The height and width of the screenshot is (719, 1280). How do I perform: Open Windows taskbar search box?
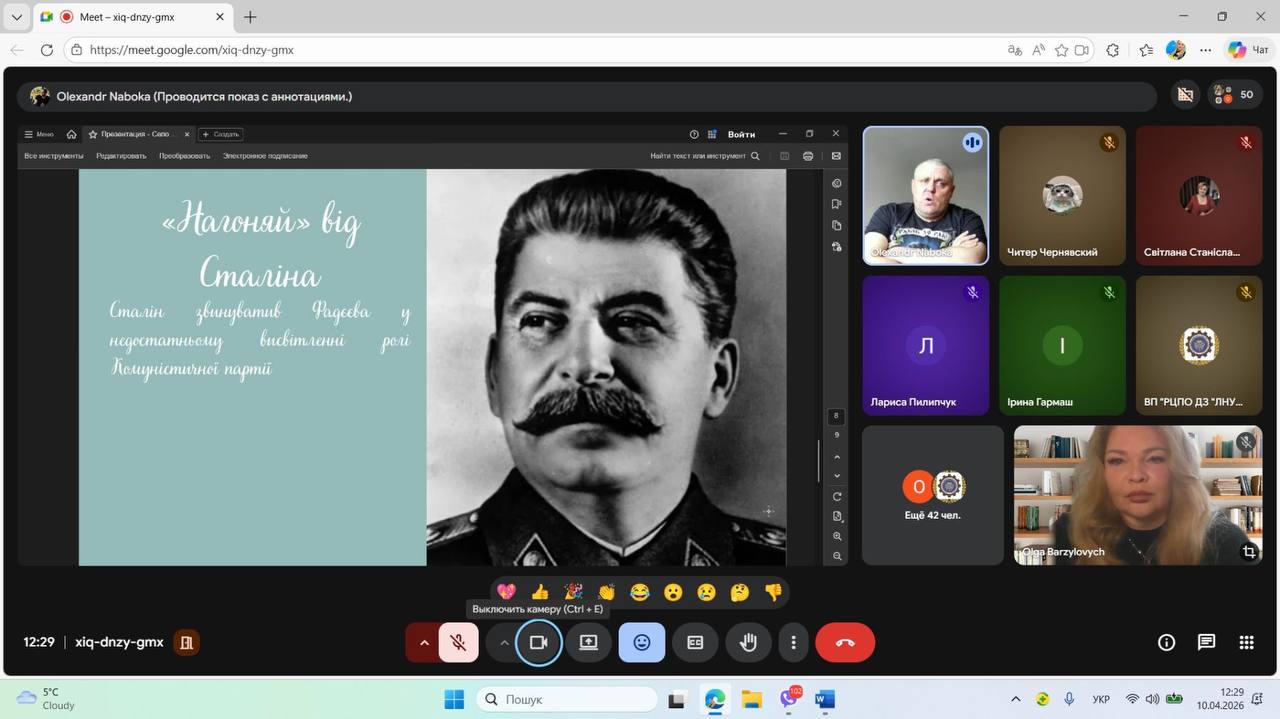coord(566,699)
